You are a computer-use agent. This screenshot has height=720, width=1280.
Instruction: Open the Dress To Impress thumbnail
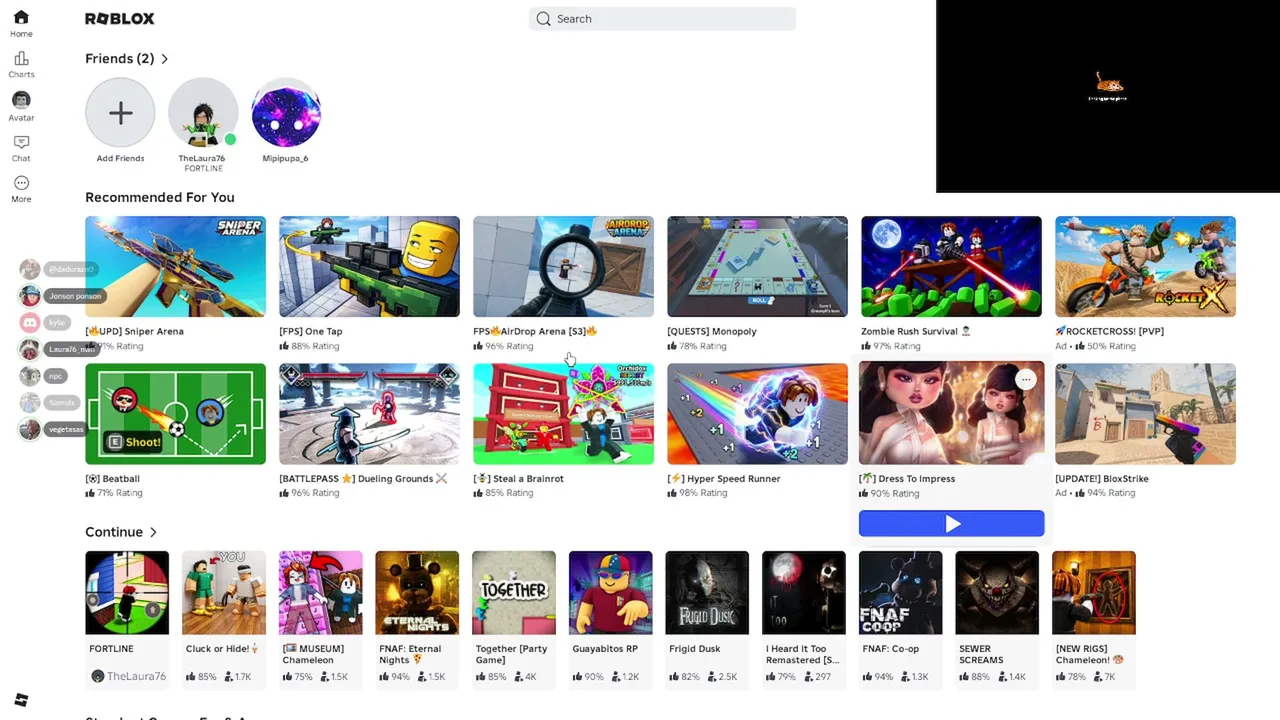click(951, 413)
